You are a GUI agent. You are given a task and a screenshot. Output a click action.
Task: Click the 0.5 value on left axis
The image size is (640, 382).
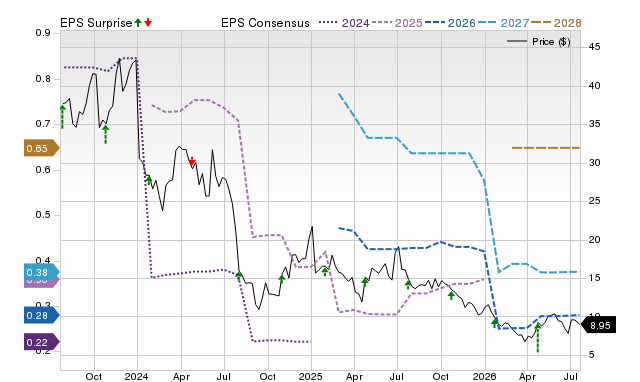click(43, 215)
